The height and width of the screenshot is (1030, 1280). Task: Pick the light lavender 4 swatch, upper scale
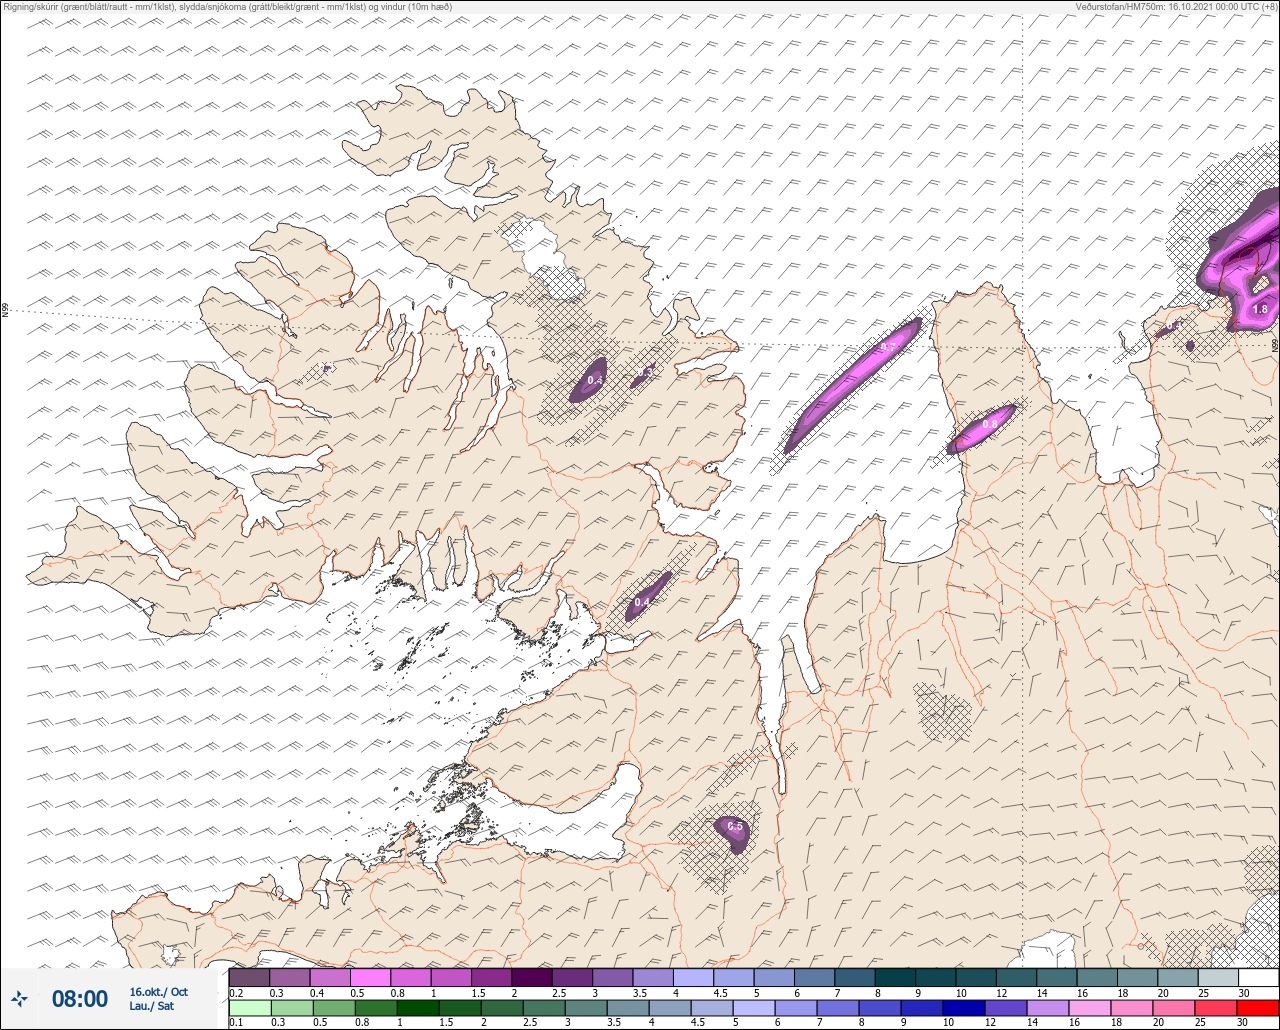point(693,977)
